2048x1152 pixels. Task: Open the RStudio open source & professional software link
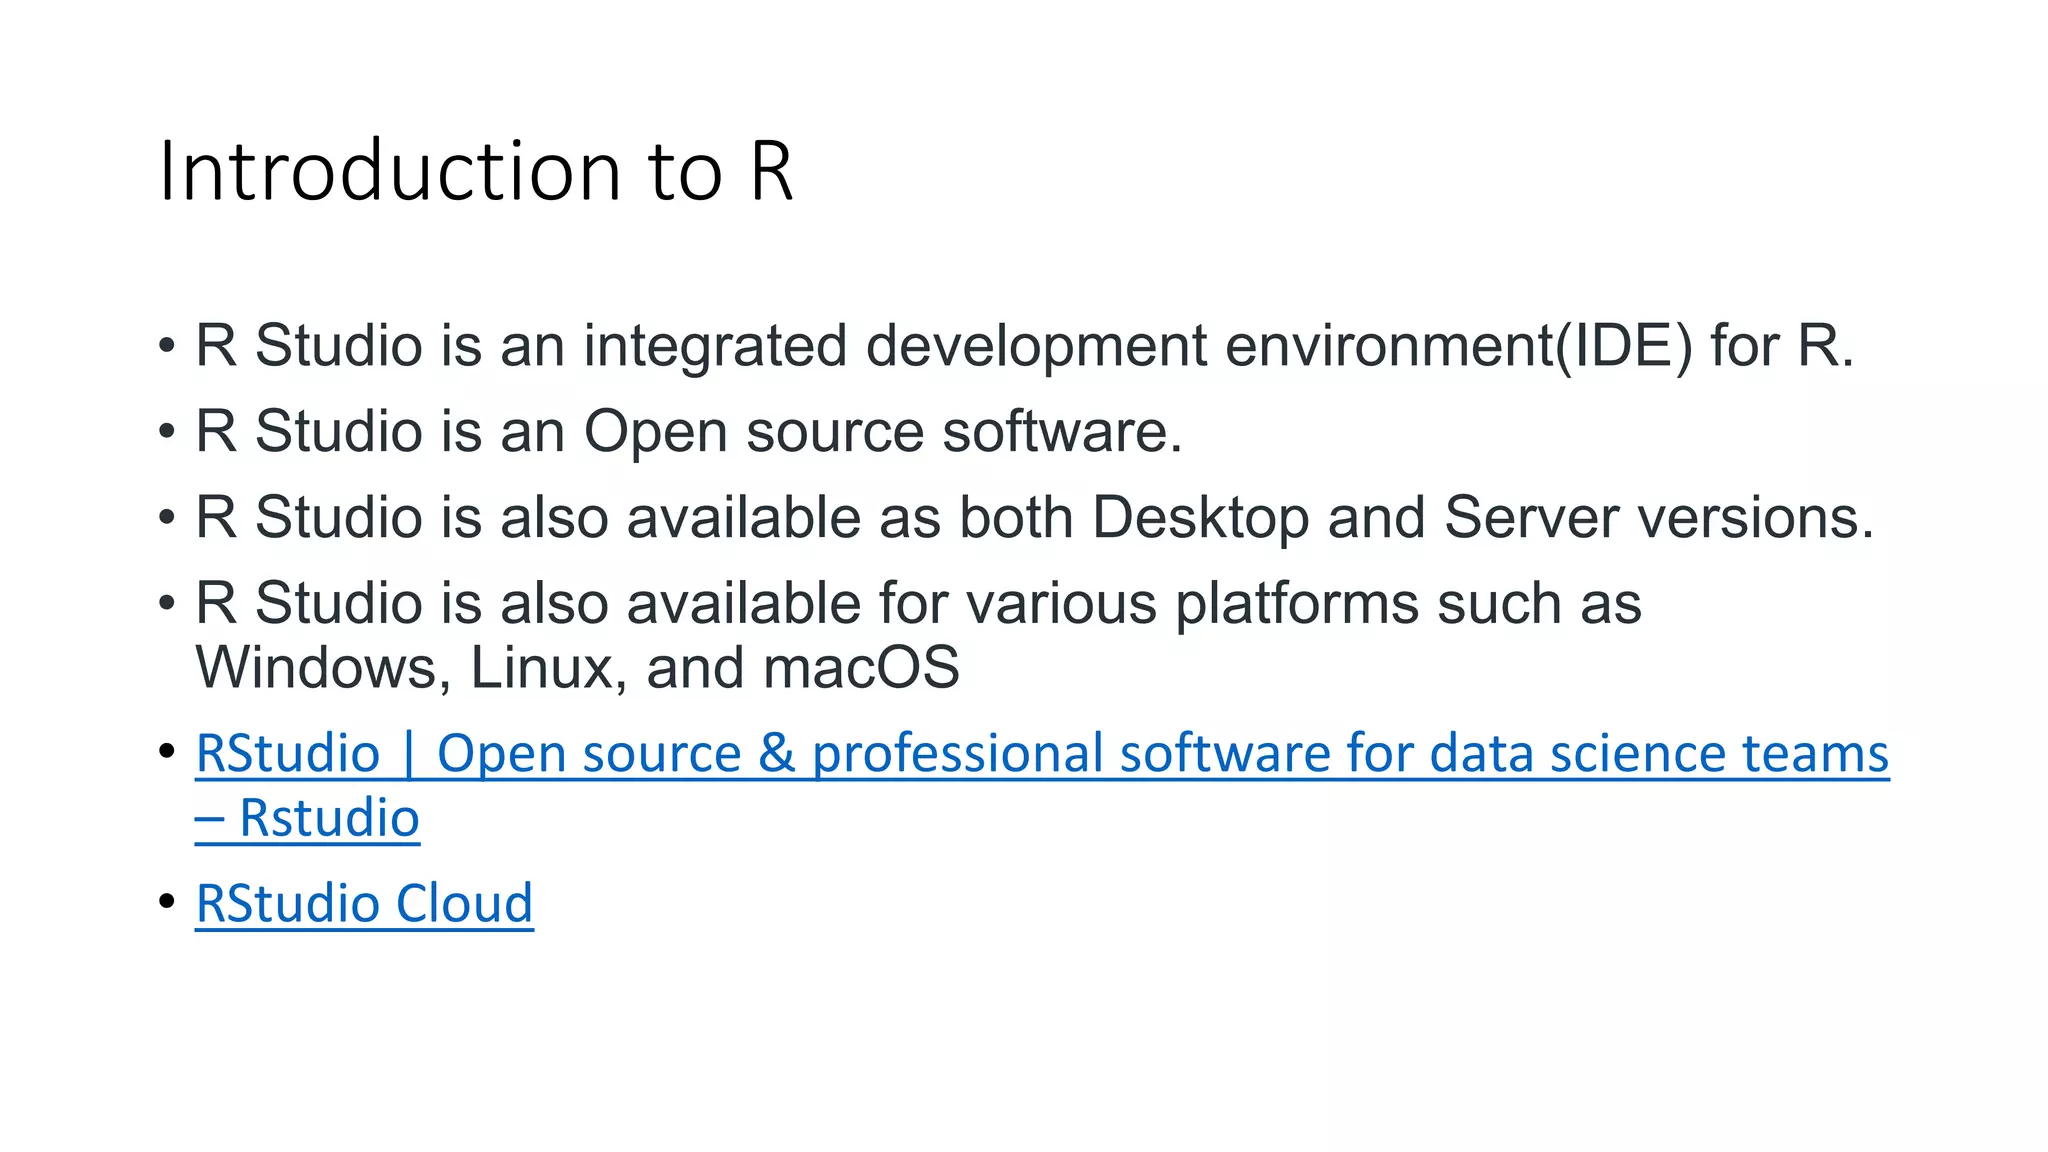1040,754
